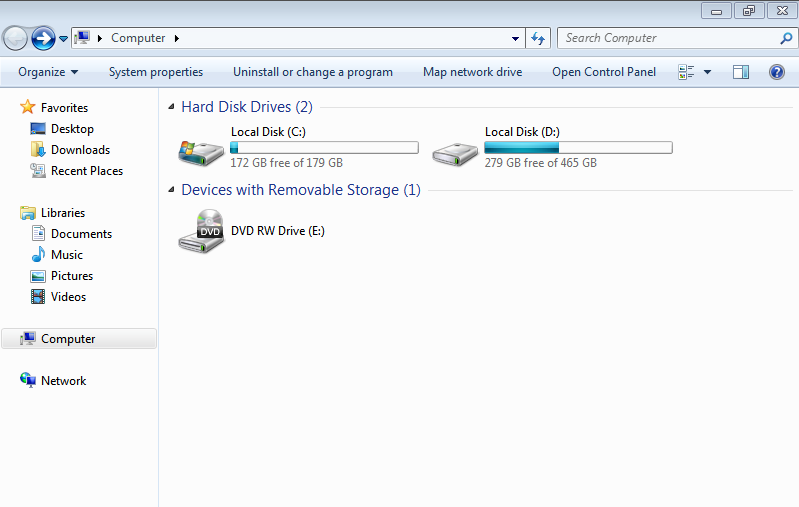Select the Local Disk (D:) drive icon
The width and height of the screenshot is (799, 507).
(455, 153)
